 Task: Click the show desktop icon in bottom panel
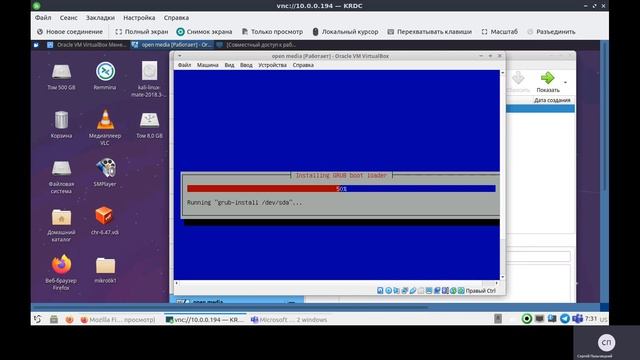tap(53, 320)
